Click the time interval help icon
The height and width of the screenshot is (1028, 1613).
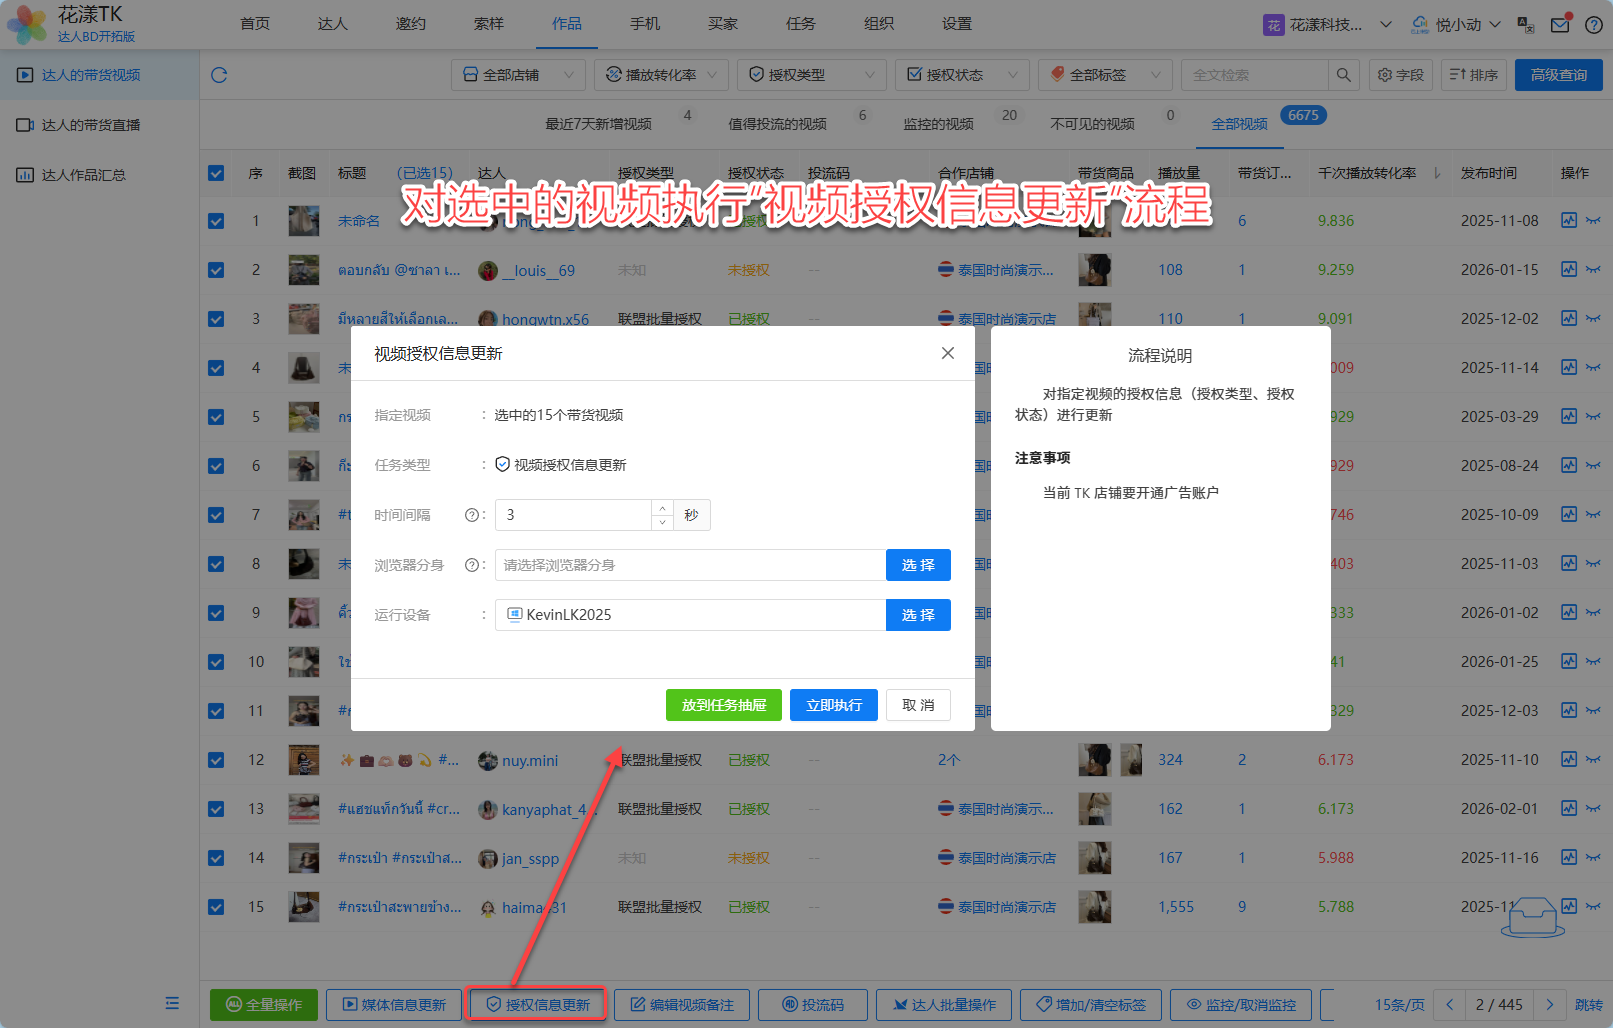471,515
